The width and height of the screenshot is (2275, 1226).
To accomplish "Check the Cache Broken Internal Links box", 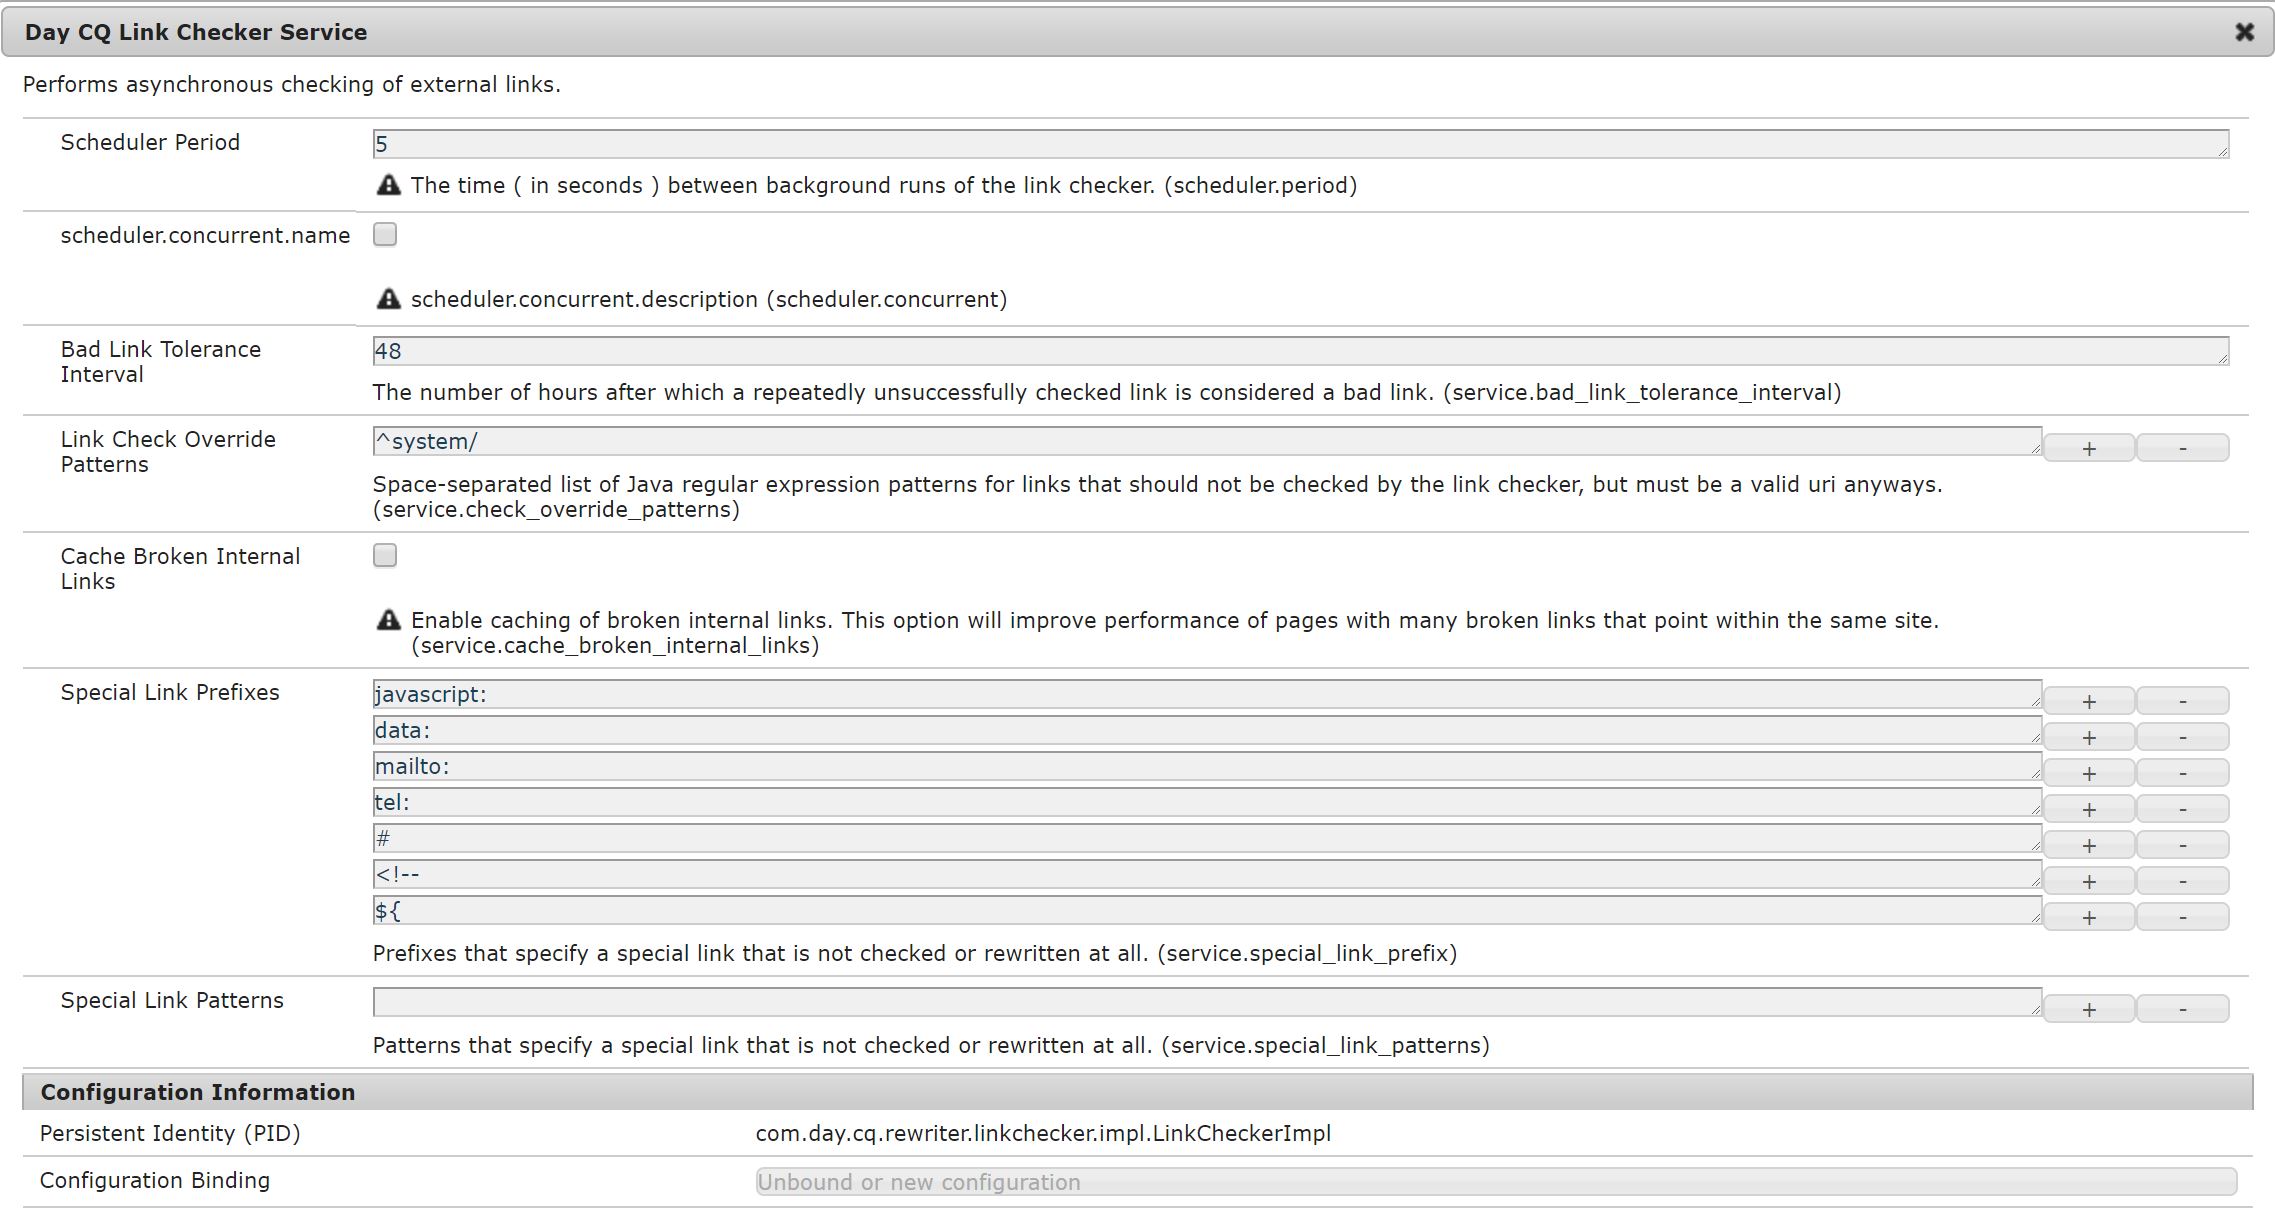I will click(x=385, y=555).
